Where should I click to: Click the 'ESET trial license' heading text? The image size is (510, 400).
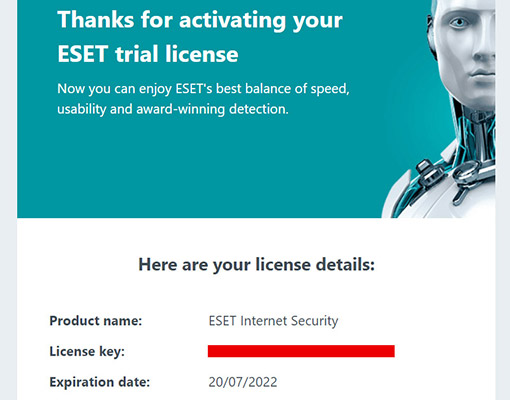(x=148, y=54)
